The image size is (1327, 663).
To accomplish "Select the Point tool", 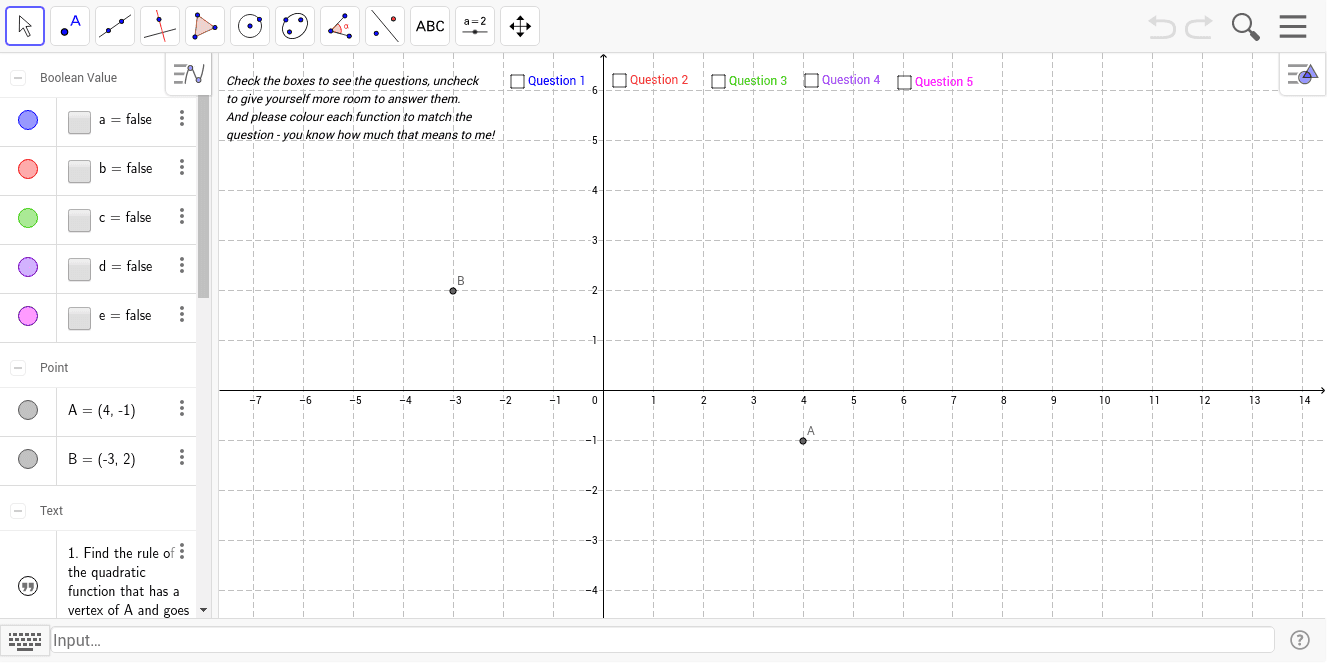I will point(70,26).
